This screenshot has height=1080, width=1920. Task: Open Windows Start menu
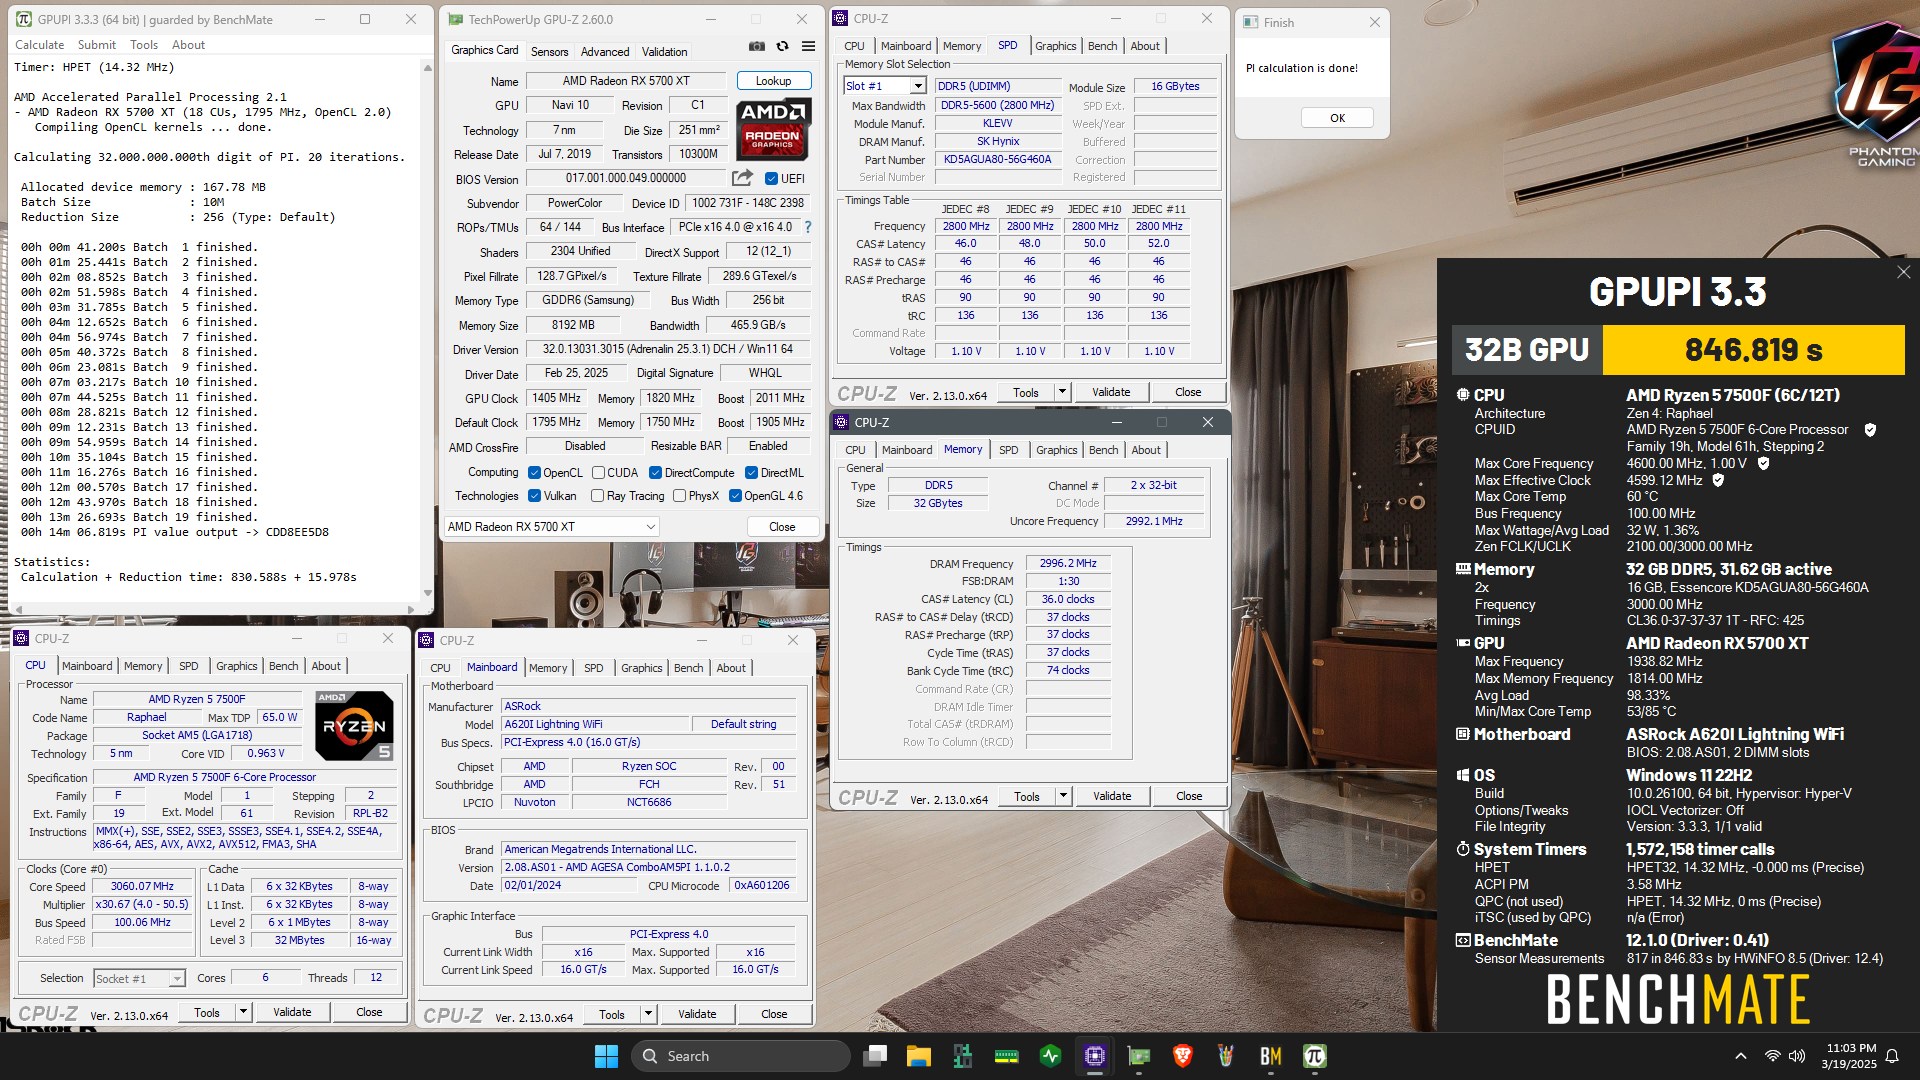[606, 1056]
